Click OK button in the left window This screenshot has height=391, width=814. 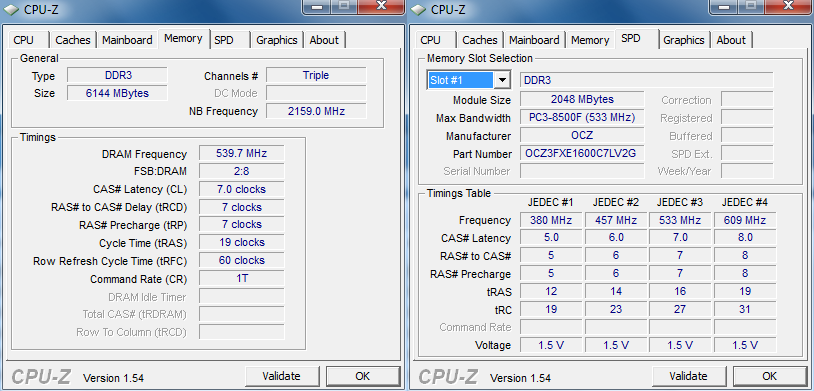363,376
